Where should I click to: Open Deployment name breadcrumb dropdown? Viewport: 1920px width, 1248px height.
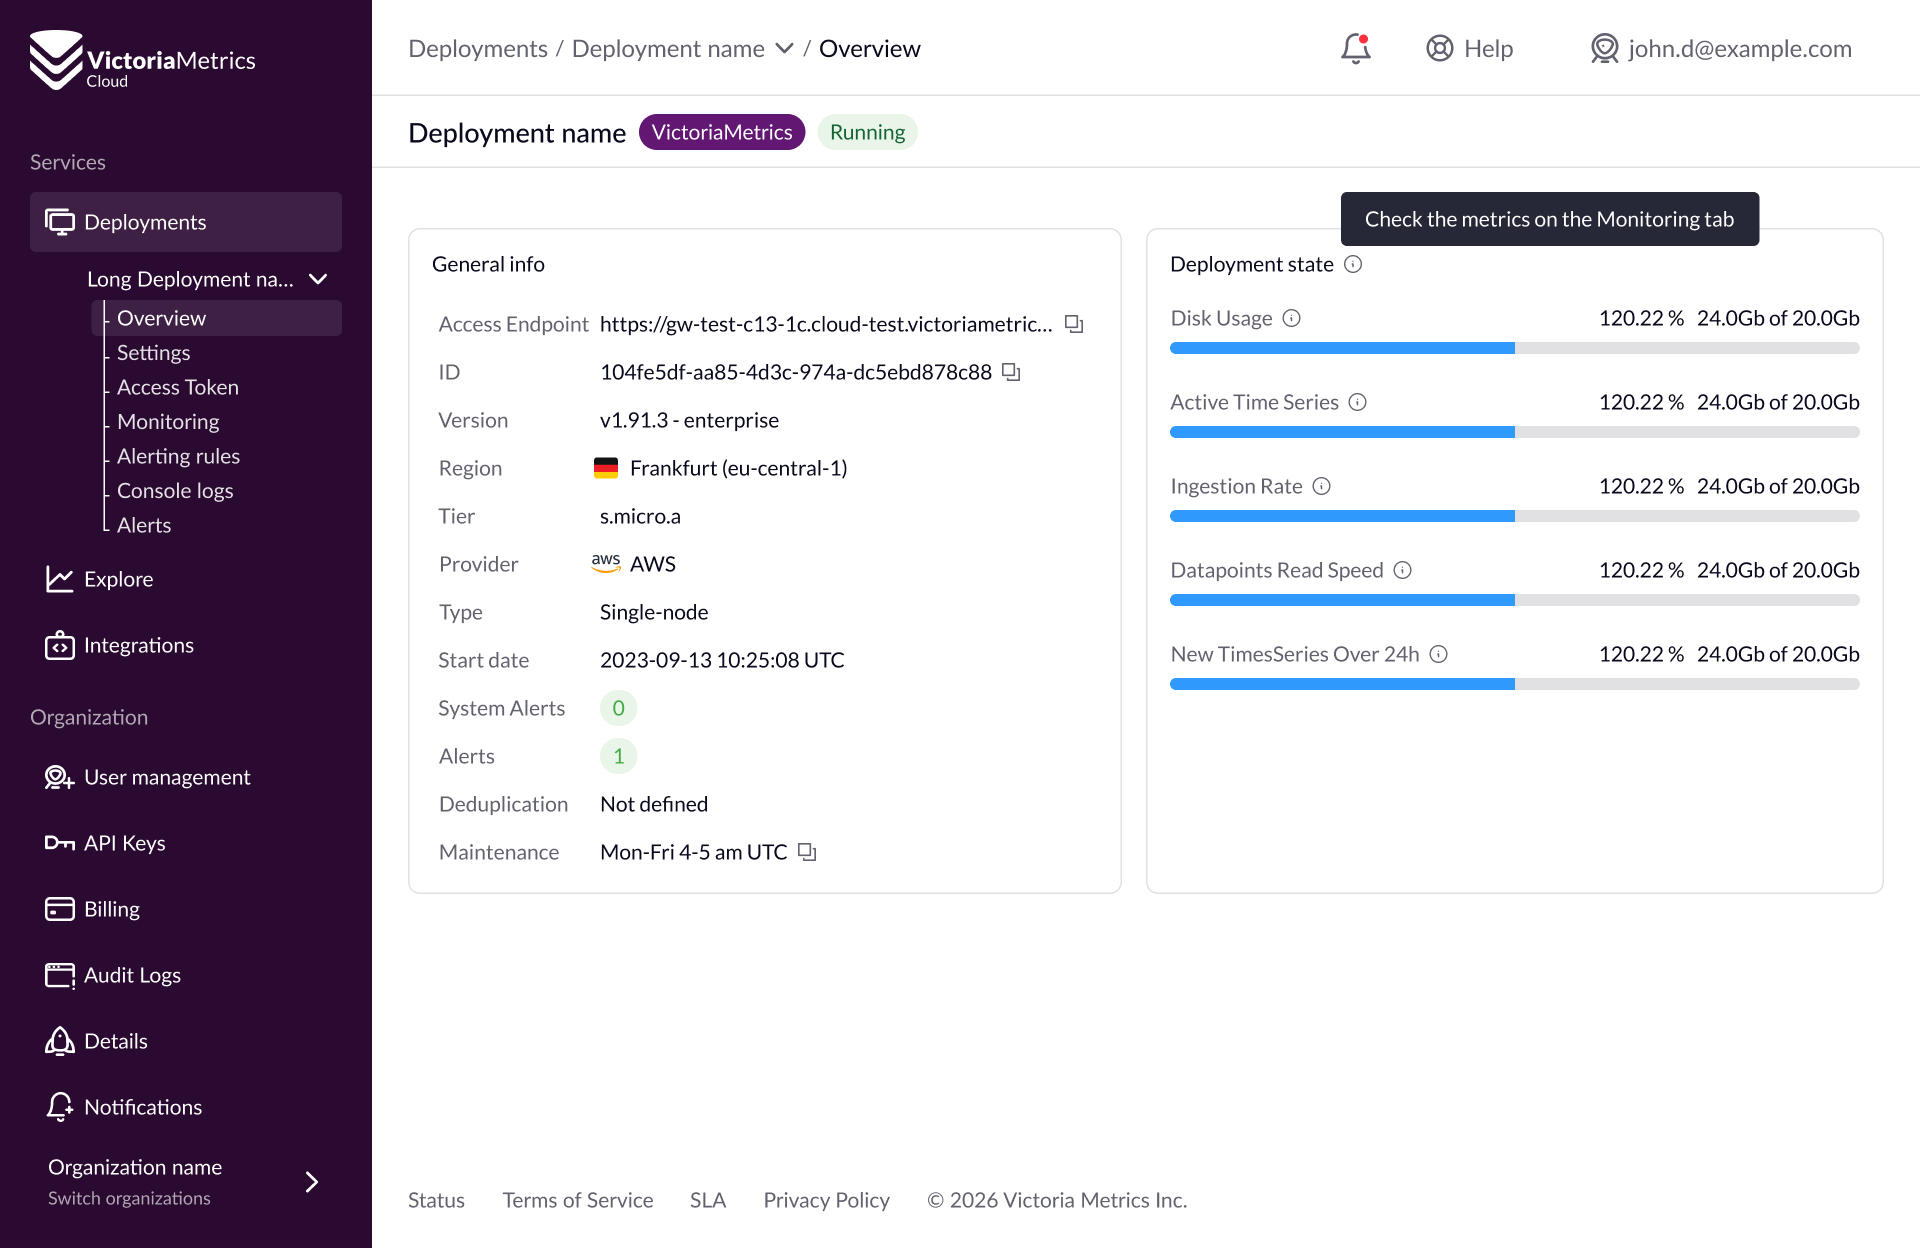784,48
